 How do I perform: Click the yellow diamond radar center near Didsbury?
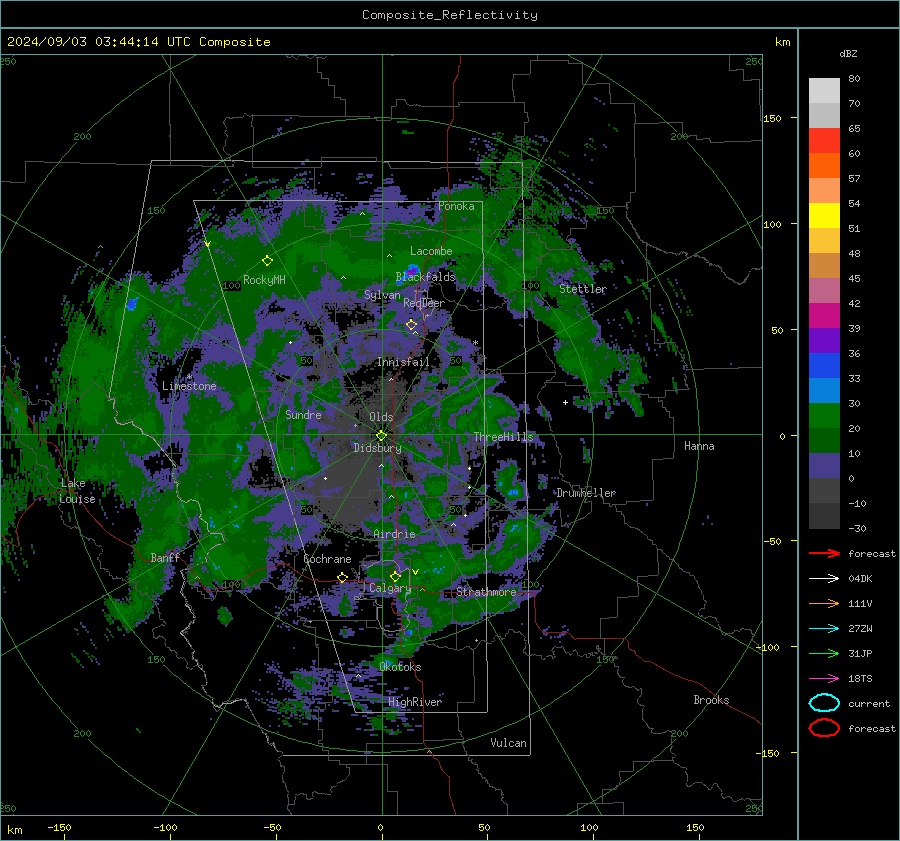(381, 435)
